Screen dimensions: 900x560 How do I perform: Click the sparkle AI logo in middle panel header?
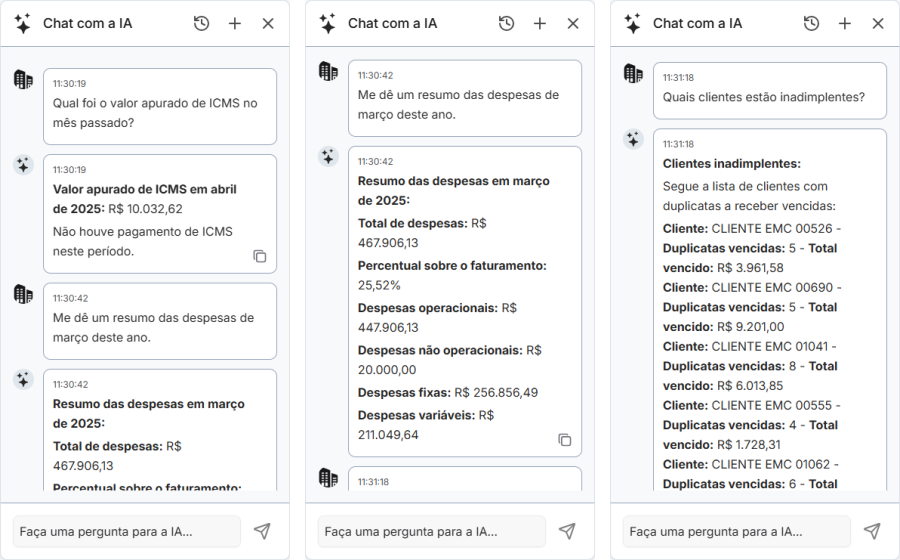328,24
